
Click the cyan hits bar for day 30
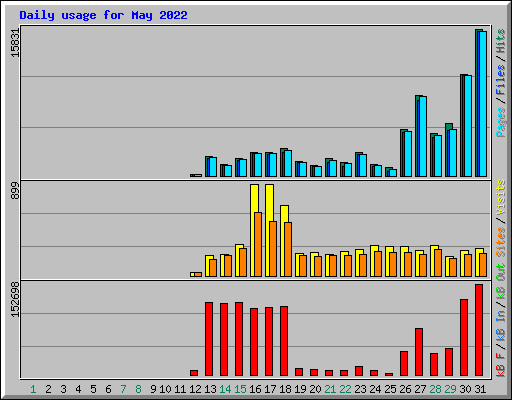pos(468,126)
